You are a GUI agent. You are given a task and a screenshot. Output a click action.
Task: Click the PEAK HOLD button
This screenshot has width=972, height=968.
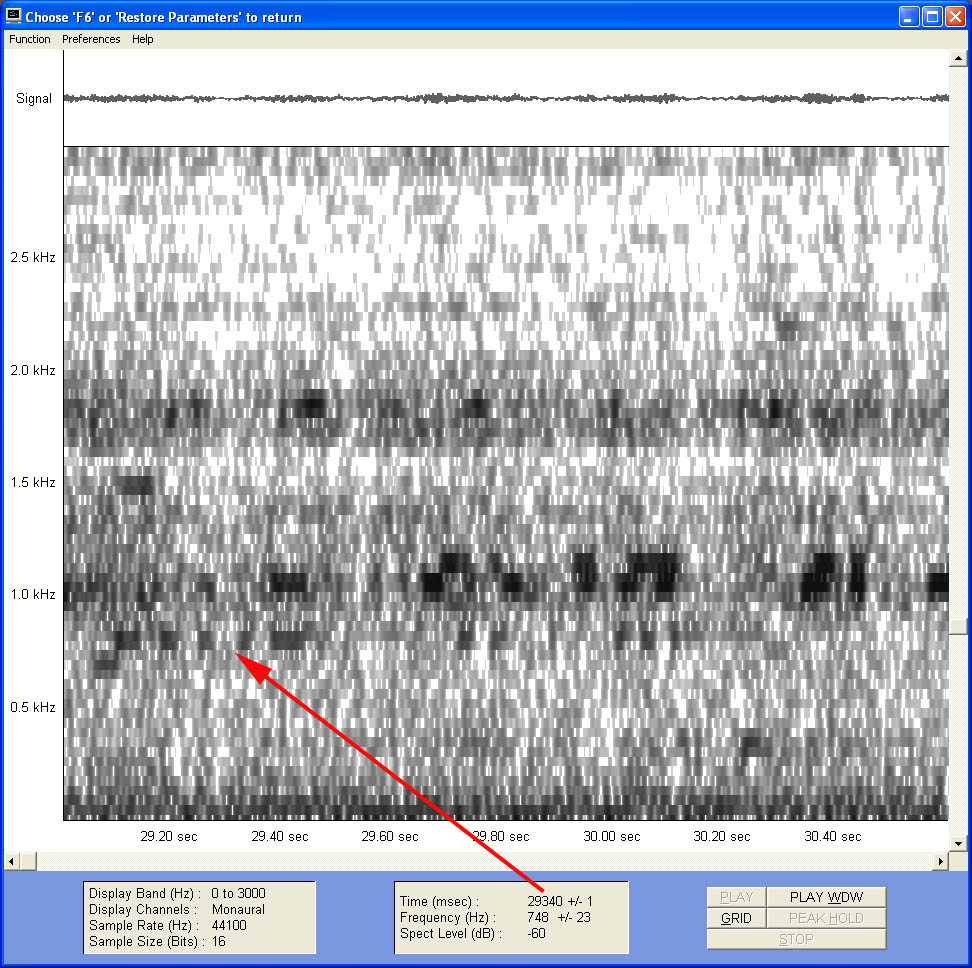coord(826,918)
